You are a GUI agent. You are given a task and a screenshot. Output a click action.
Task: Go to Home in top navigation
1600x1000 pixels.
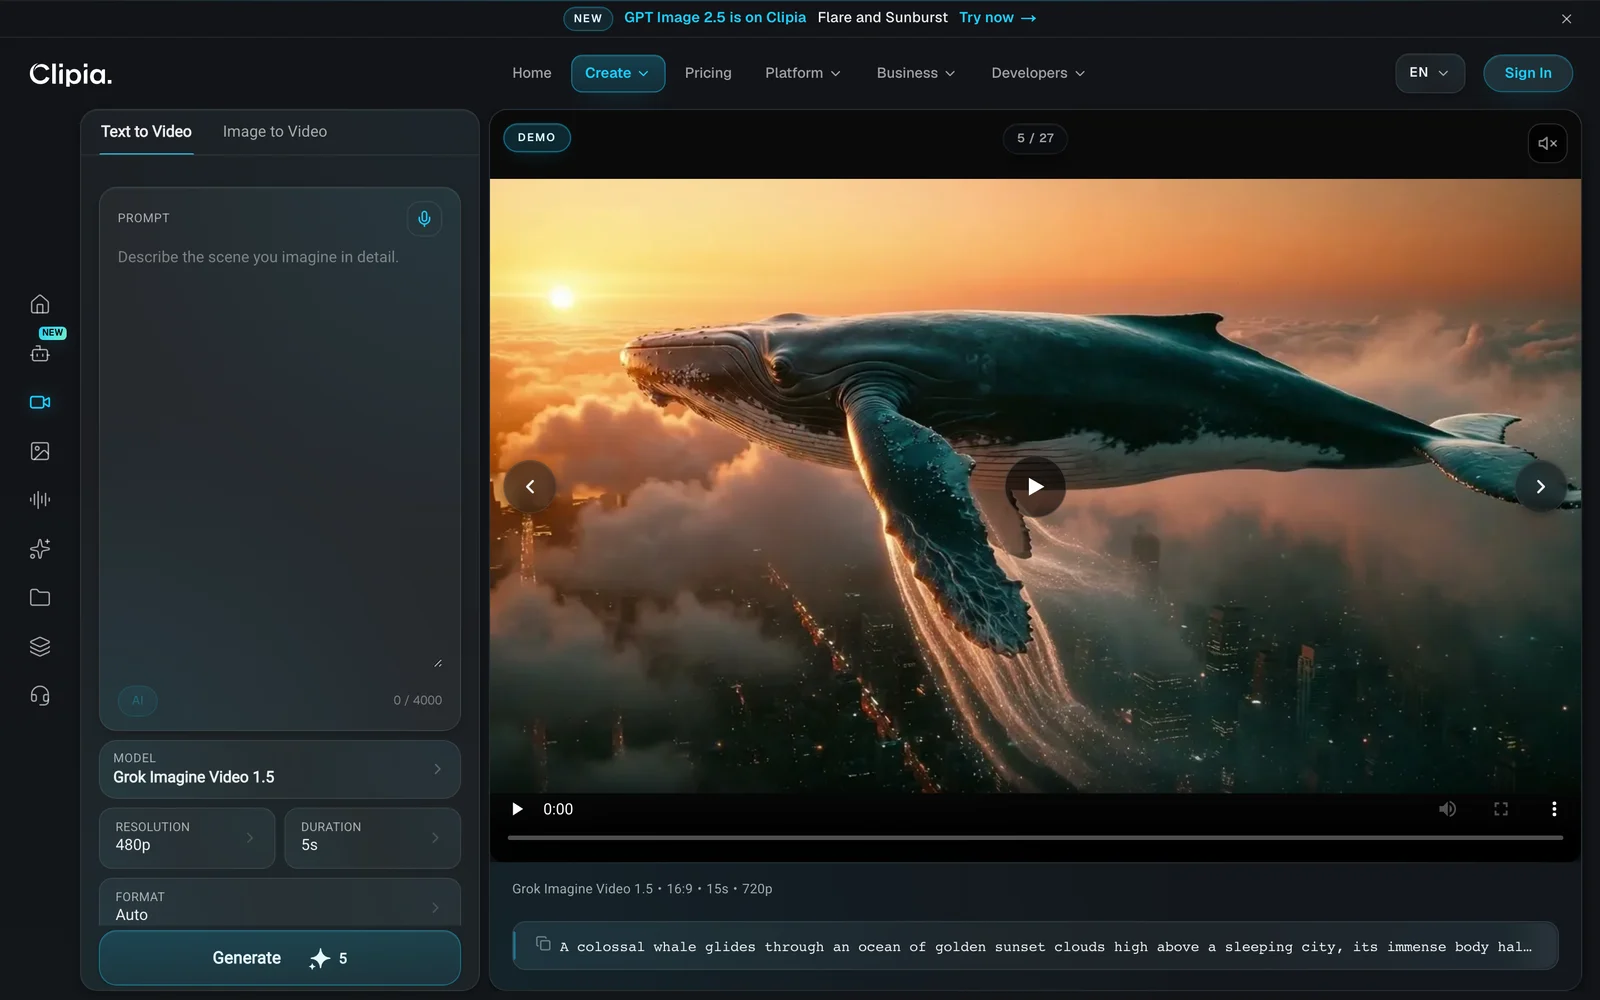click(x=532, y=73)
